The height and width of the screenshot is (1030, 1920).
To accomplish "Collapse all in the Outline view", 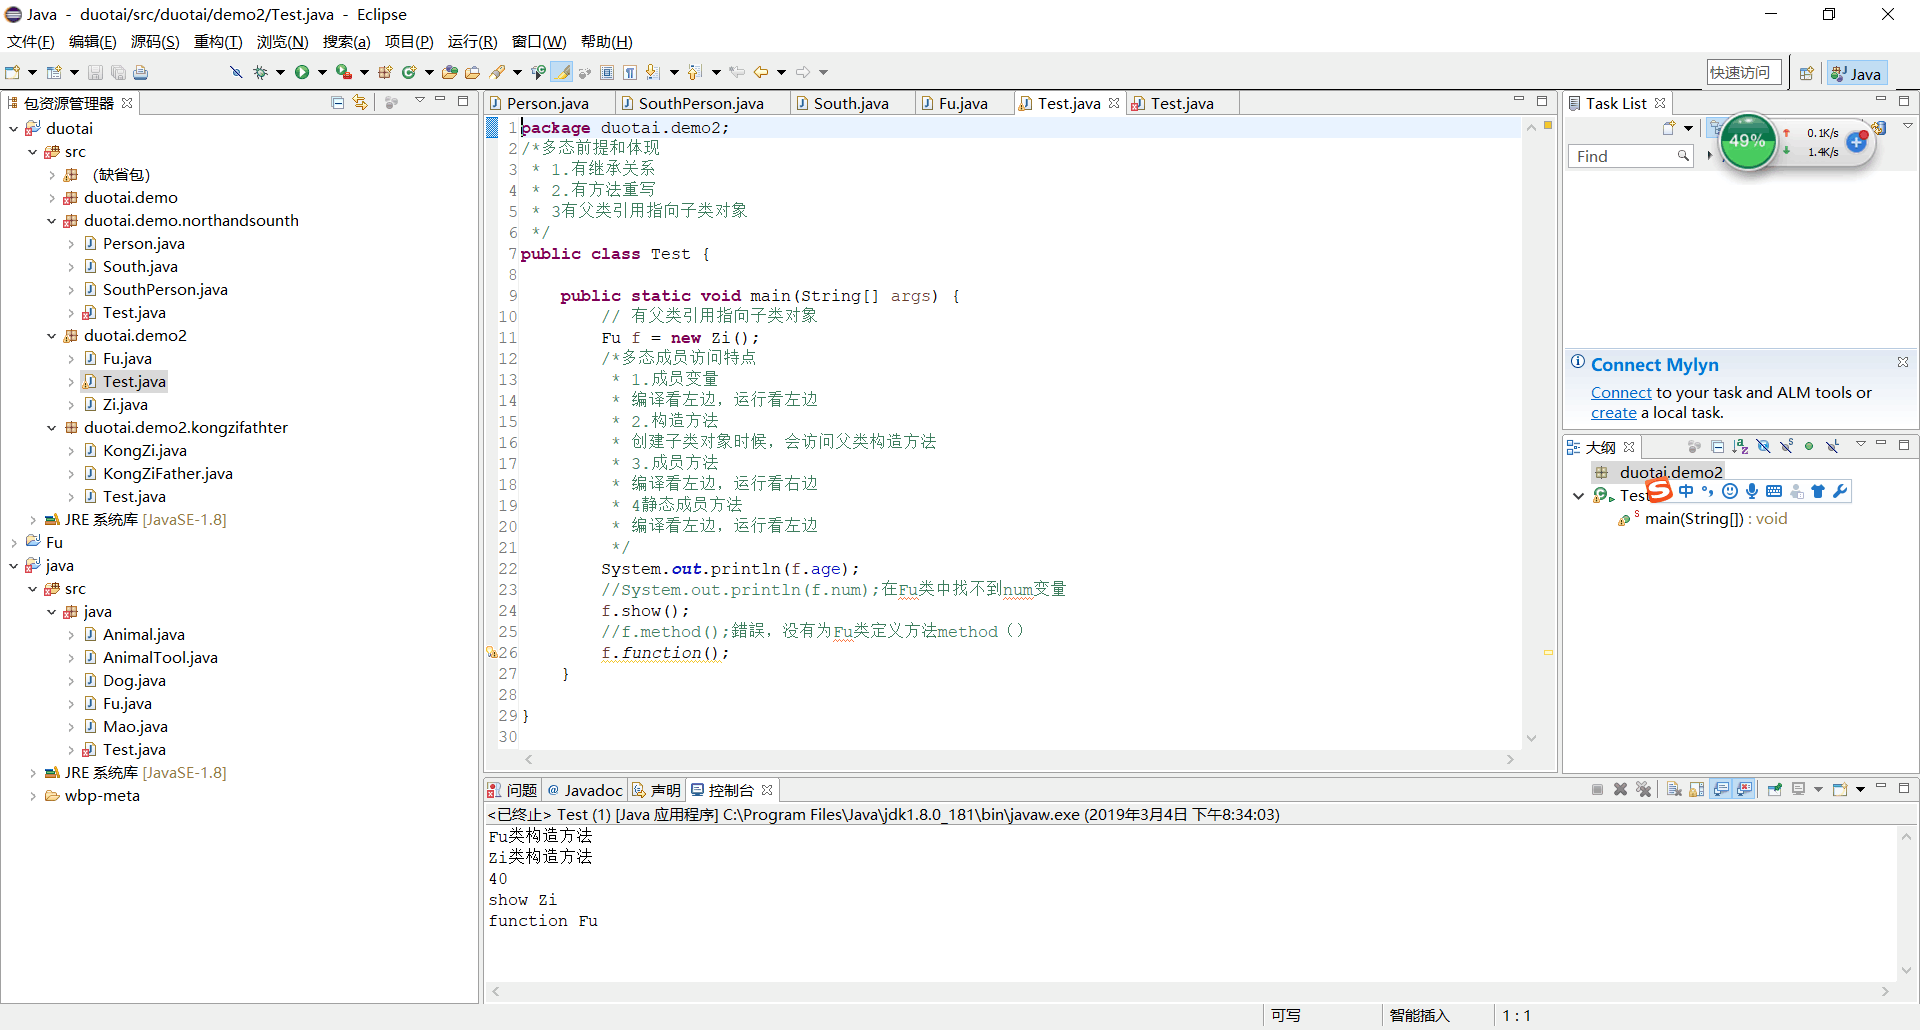I will [1717, 446].
